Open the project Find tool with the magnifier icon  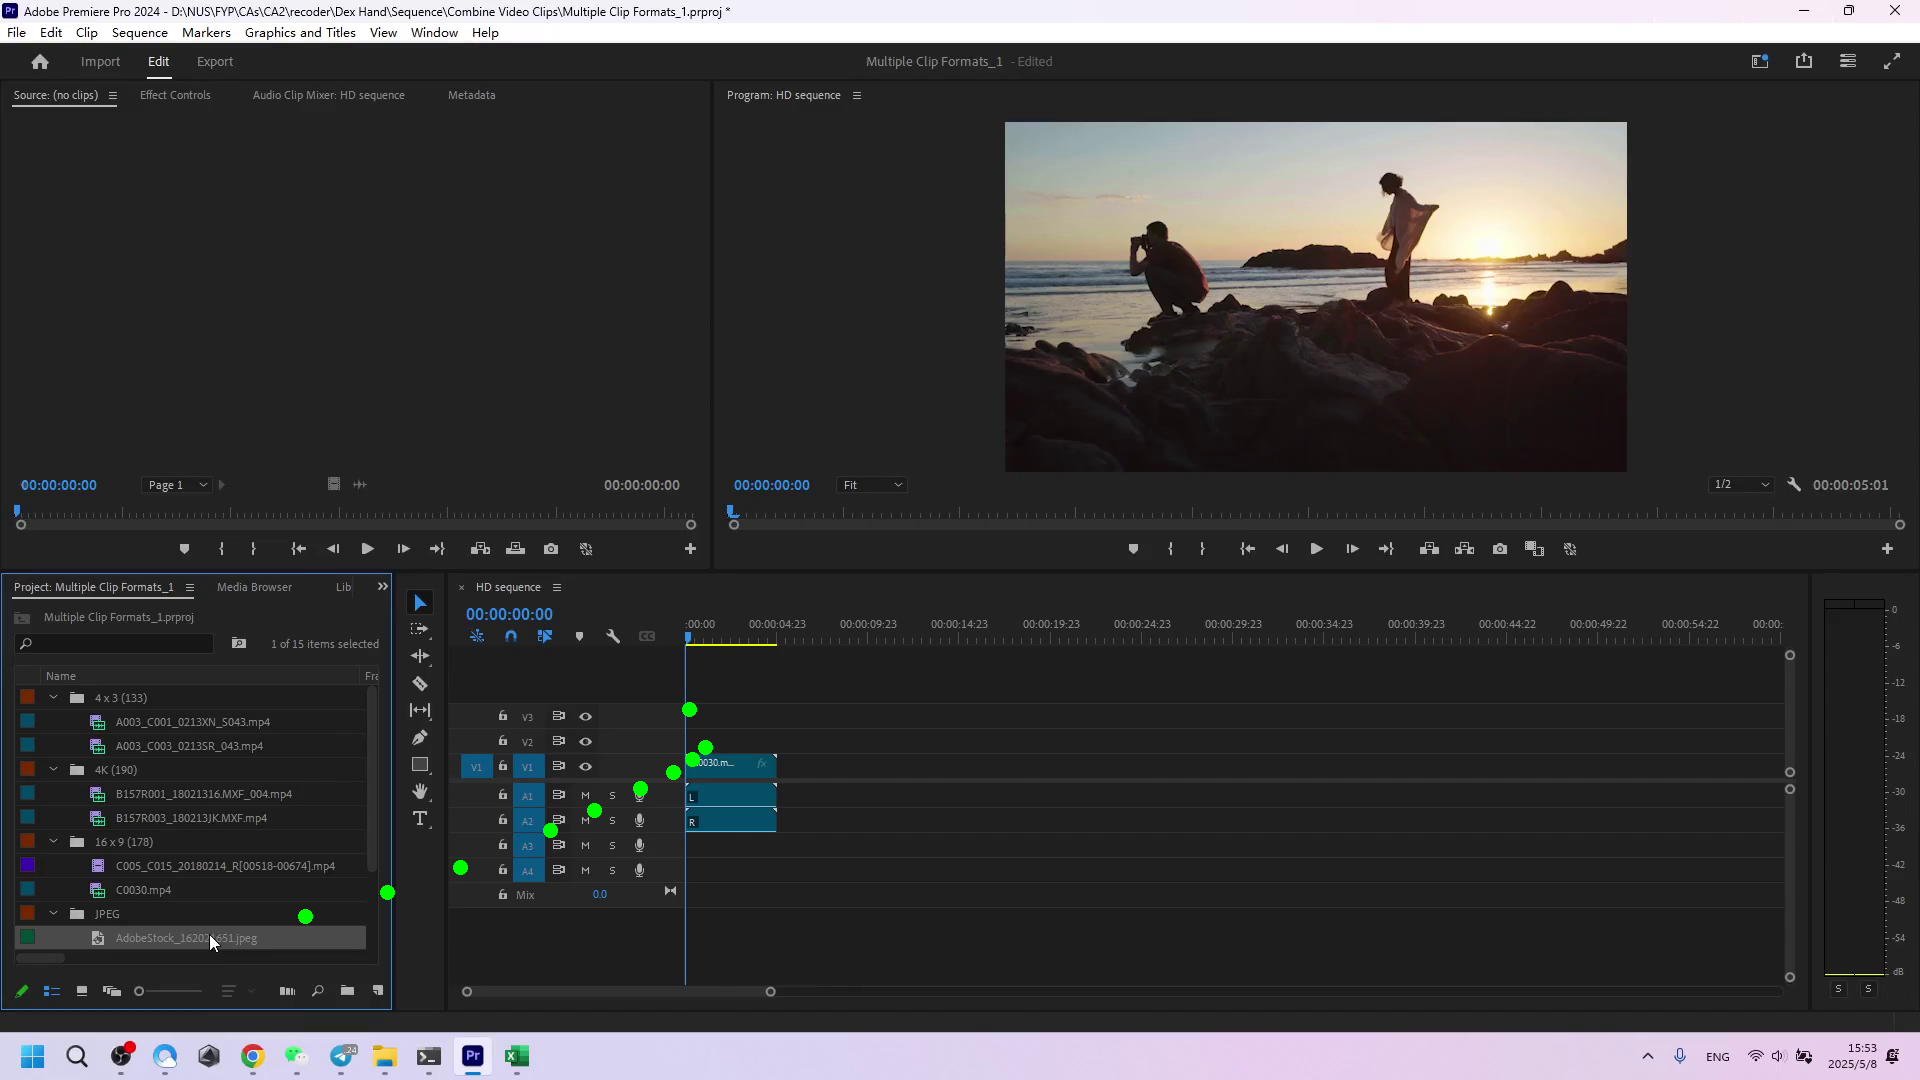pos(317,991)
